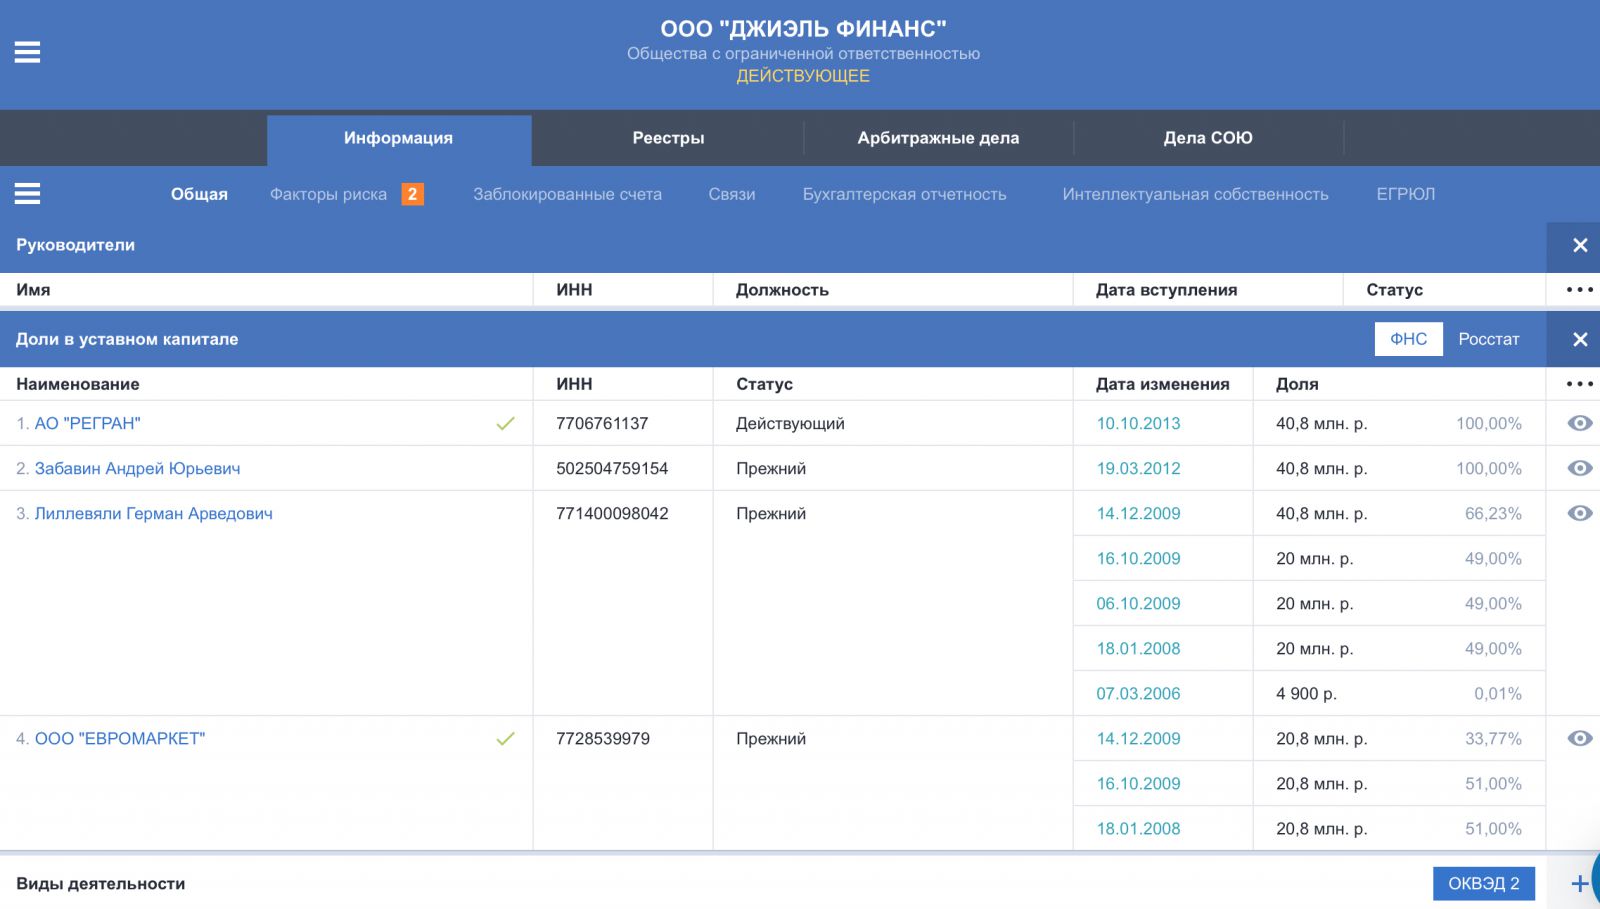1600x909 pixels.
Task: Select INN value 502504759154
Action: [612, 468]
